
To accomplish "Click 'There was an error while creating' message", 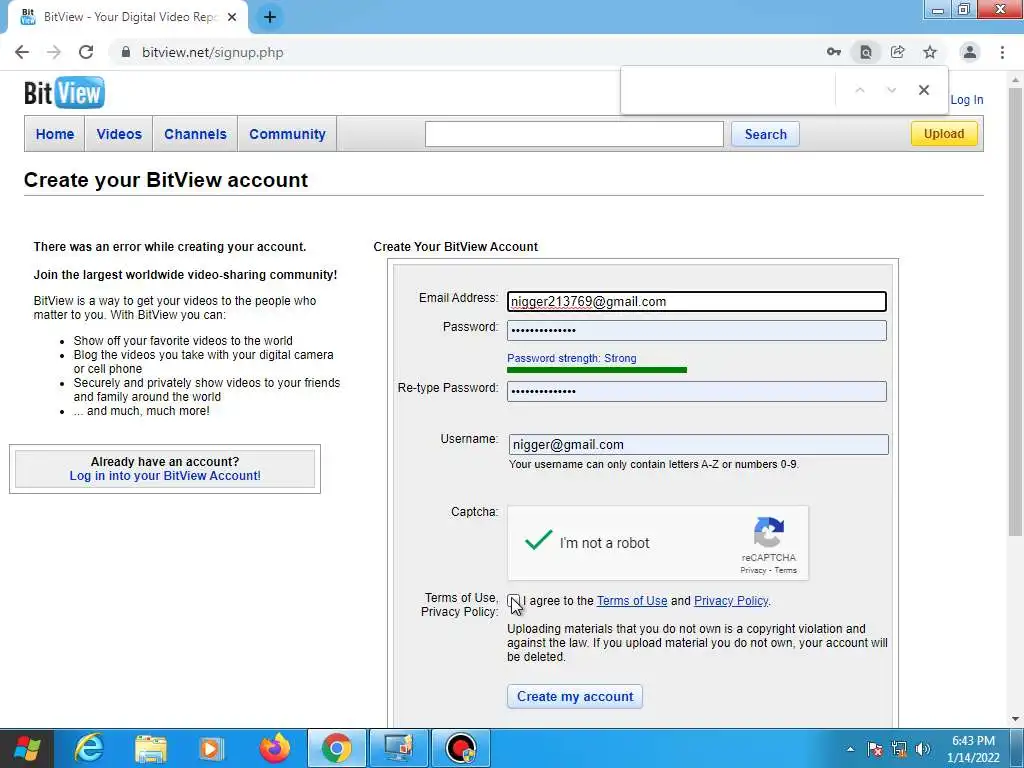I will click(170, 247).
